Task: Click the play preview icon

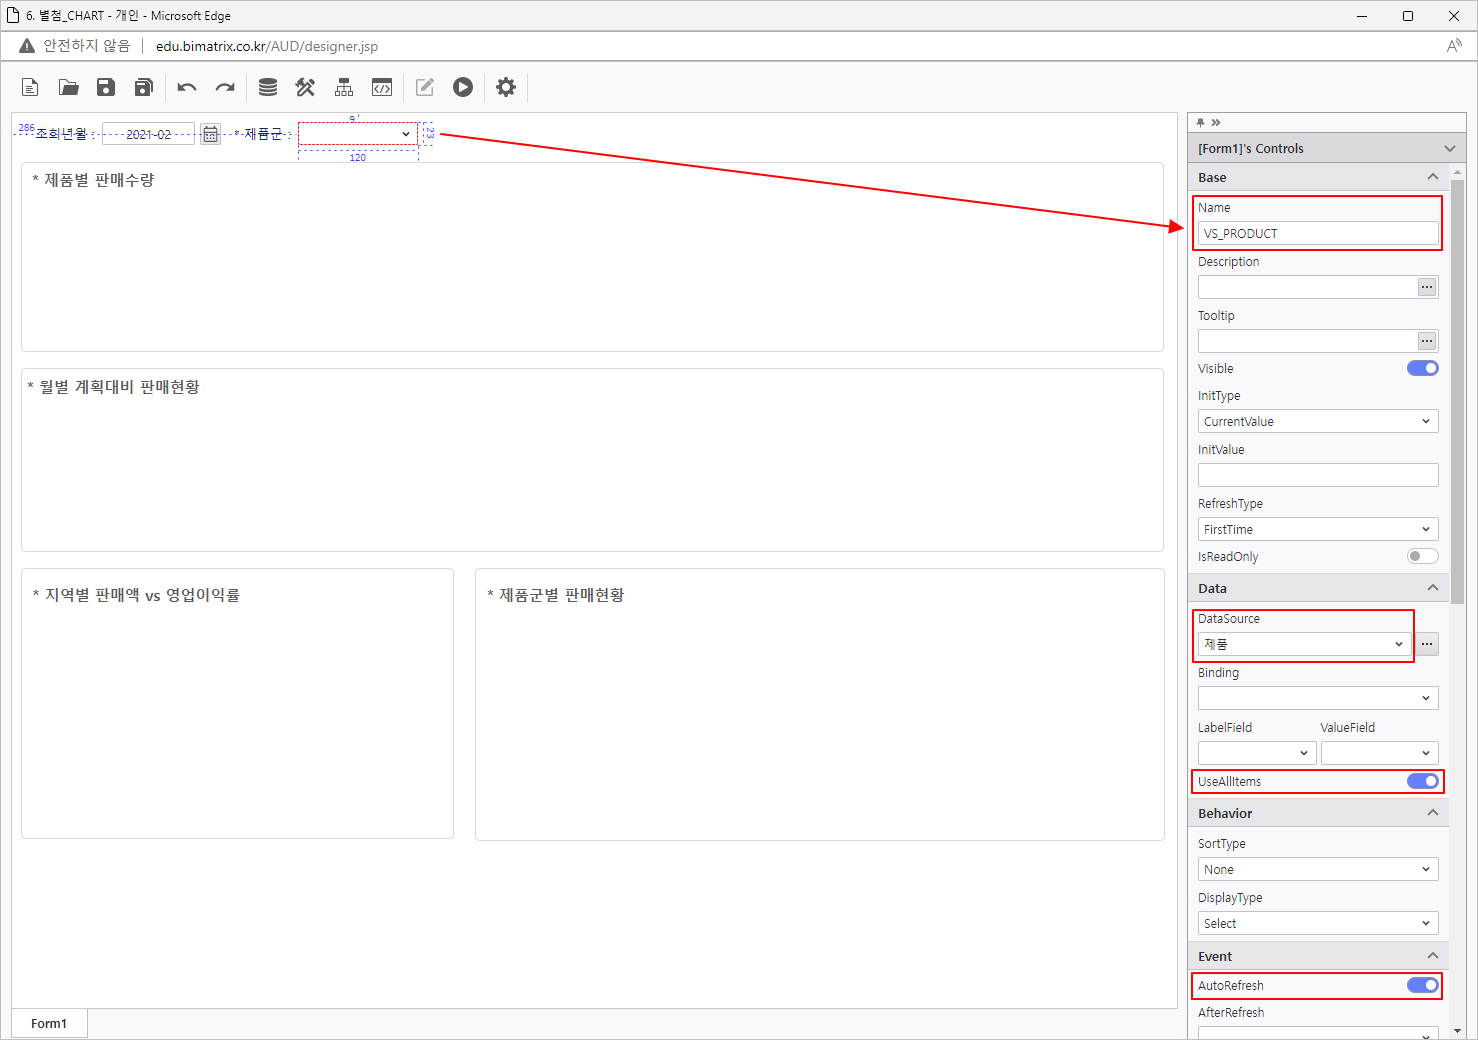Action: pyautogui.click(x=462, y=88)
